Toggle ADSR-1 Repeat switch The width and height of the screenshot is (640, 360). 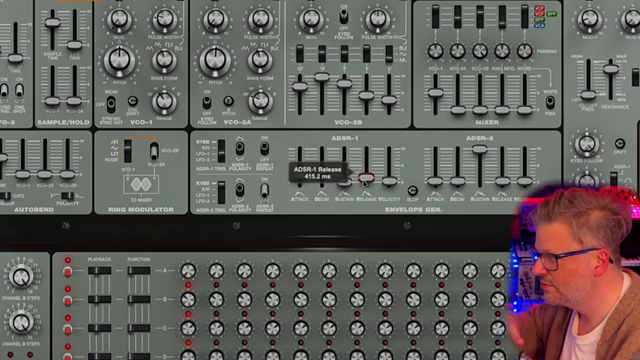tap(264, 148)
